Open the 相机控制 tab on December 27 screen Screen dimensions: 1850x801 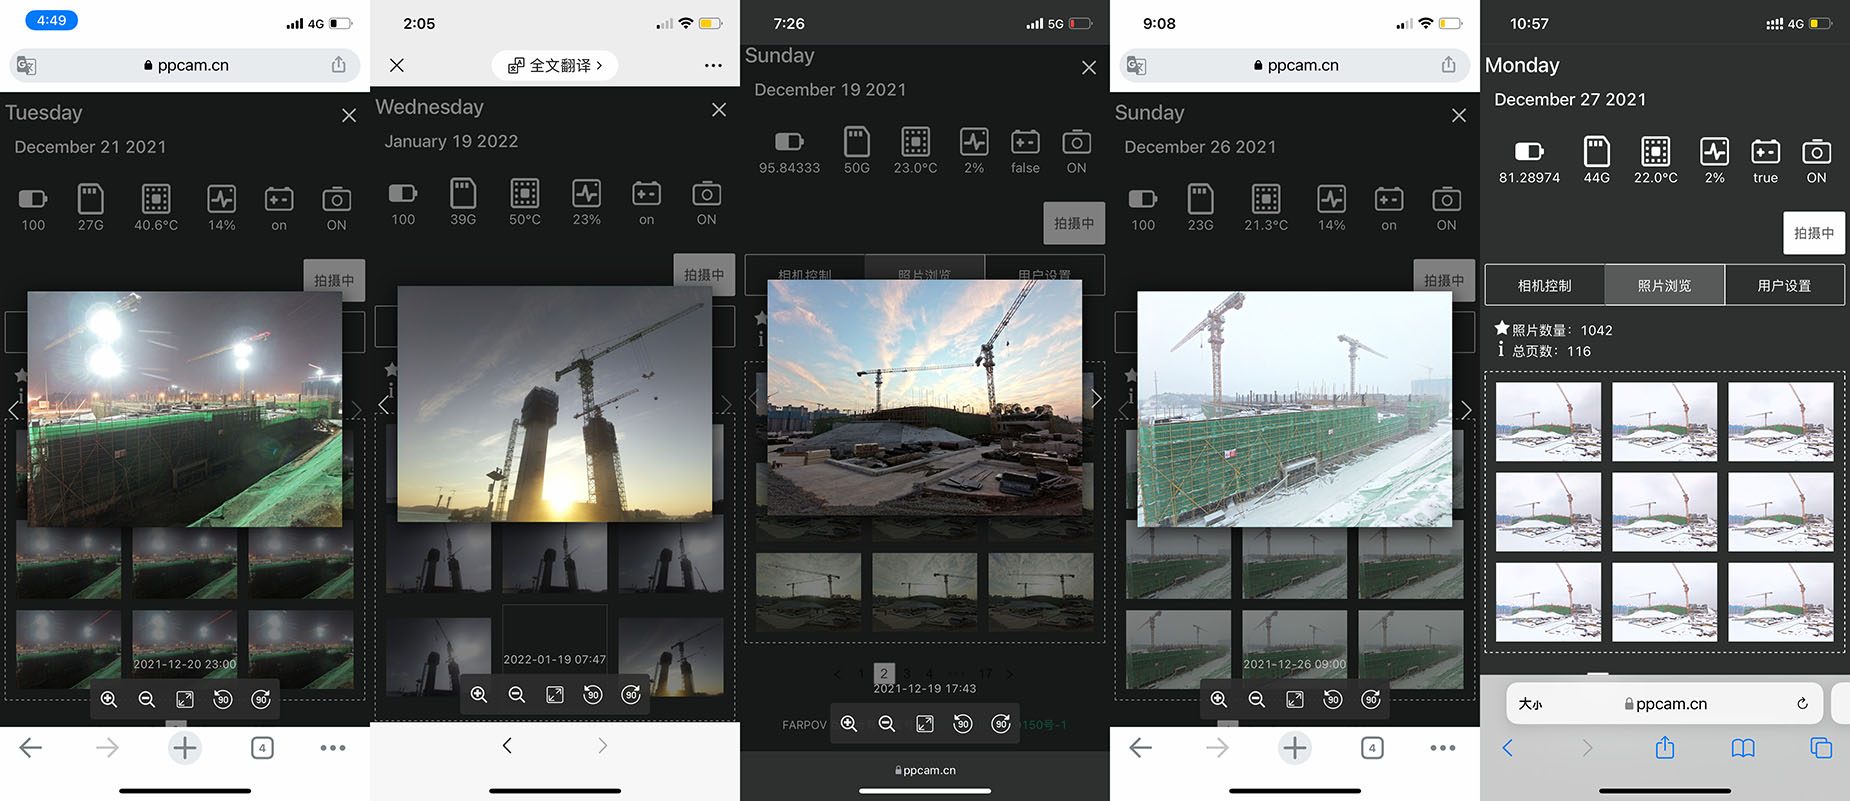tap(1545, 285)
